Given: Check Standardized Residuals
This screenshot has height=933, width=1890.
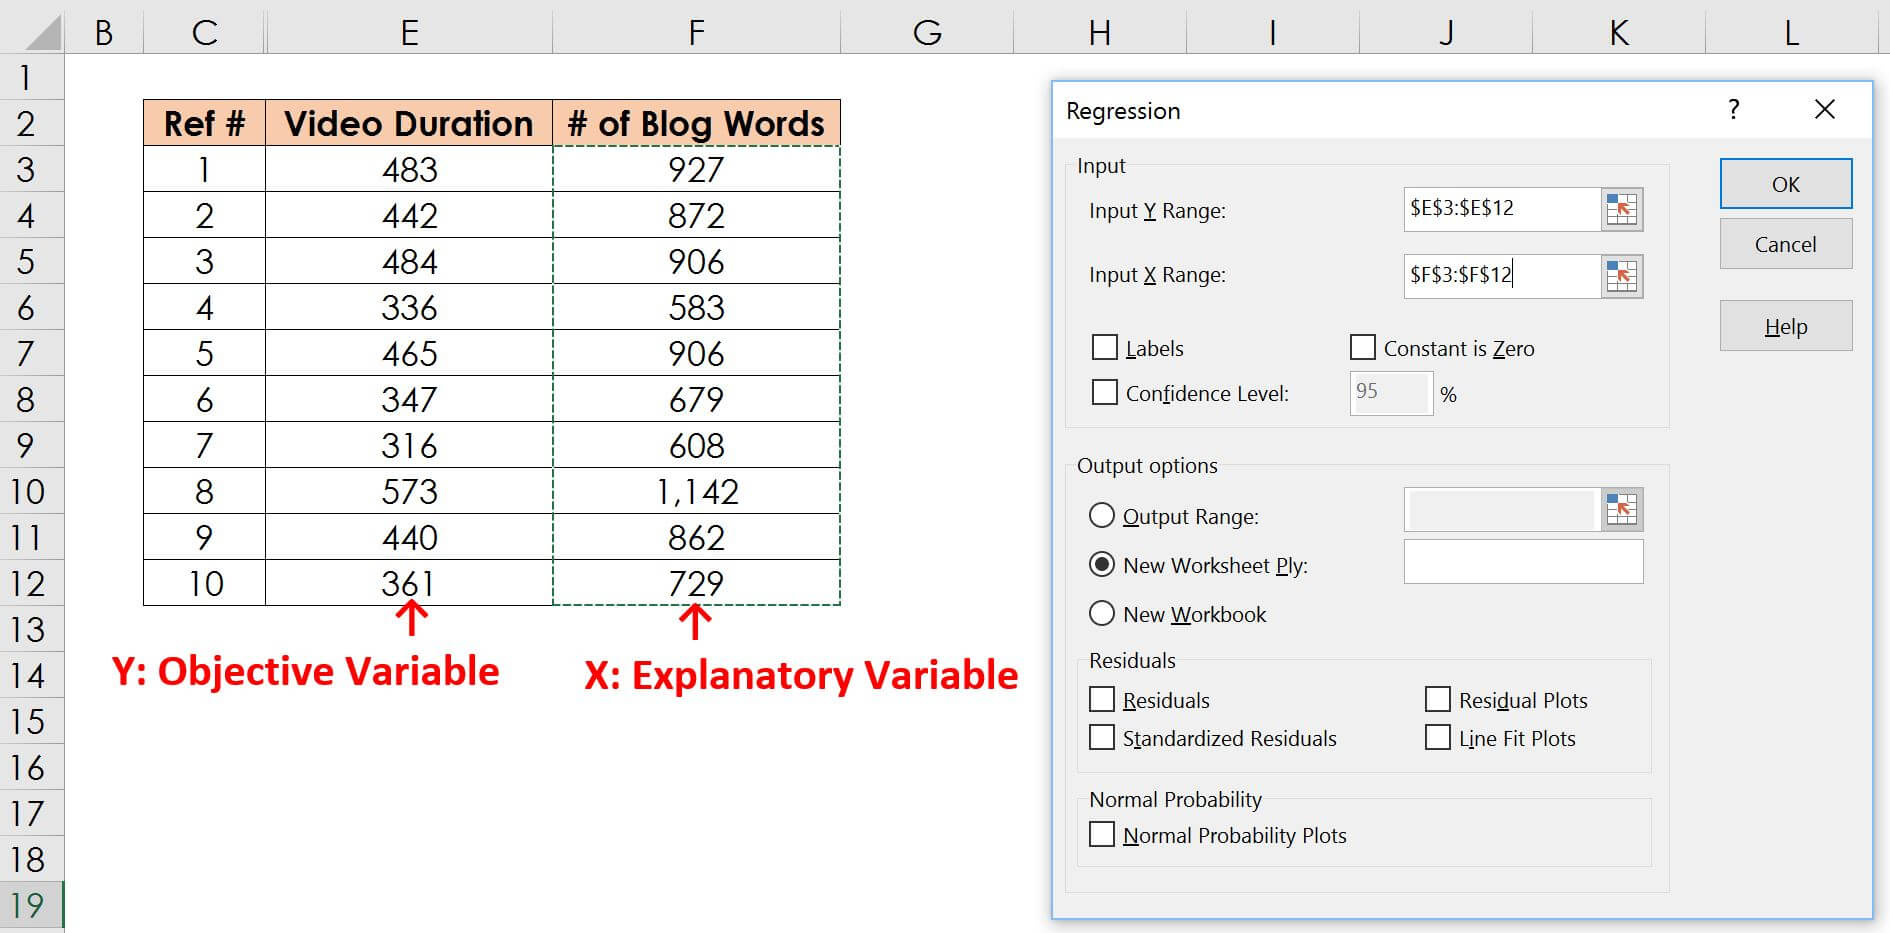Looking at the screenshot, I should [1102, 737].
